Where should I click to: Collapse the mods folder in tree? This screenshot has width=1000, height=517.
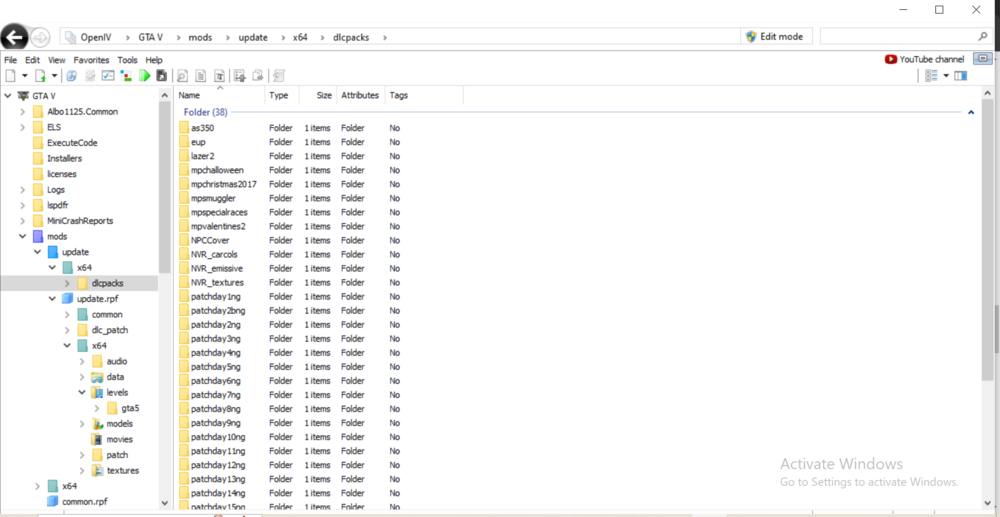pos(23,237)
